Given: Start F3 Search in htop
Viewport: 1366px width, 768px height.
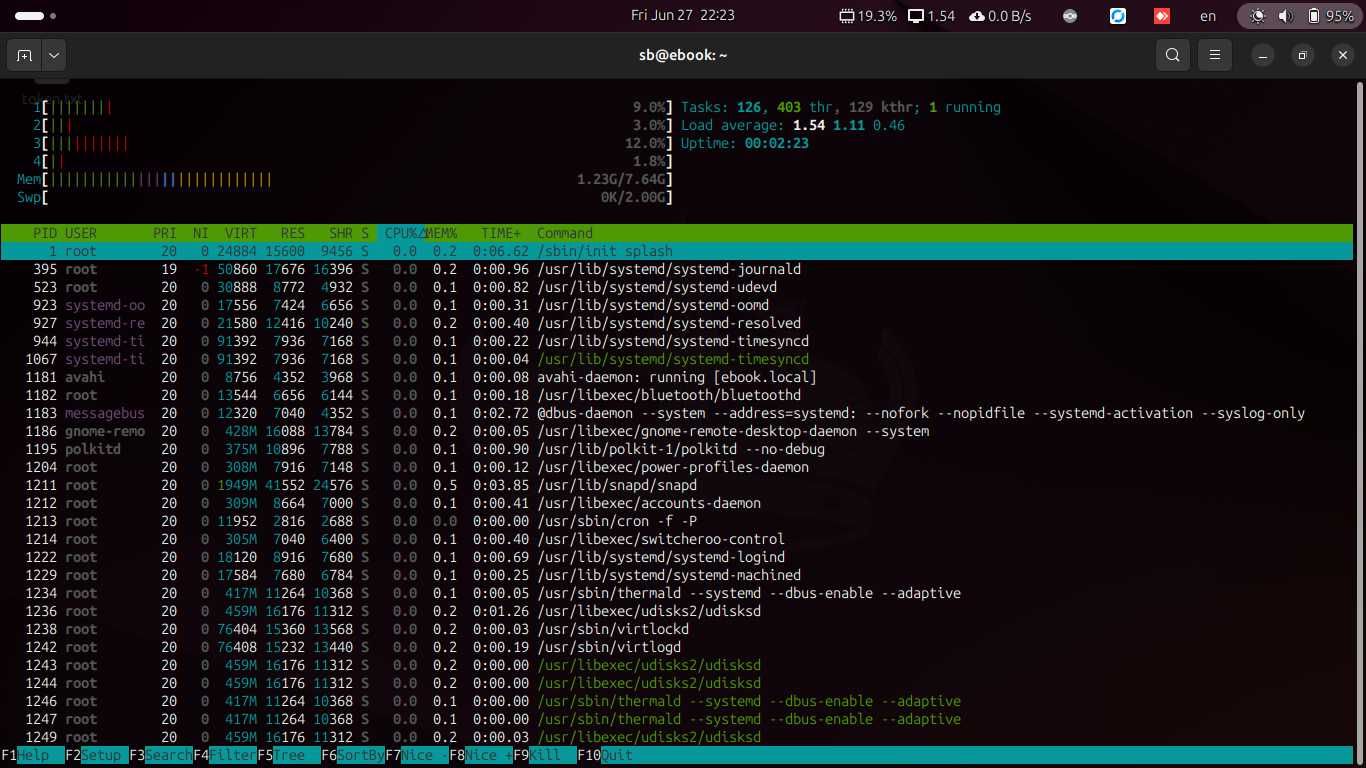Looking at the screenshot, I should coord(161,755).
